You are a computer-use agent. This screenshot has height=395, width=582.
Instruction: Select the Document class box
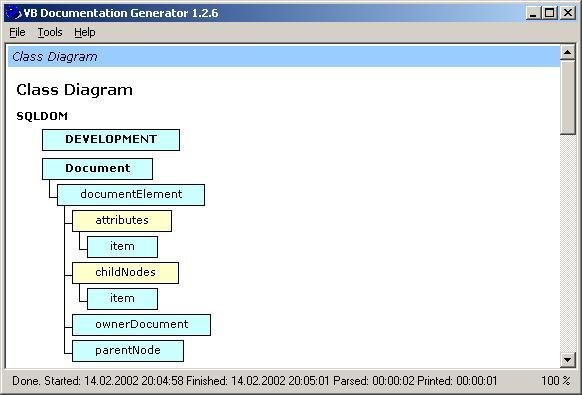pos(97,169)
